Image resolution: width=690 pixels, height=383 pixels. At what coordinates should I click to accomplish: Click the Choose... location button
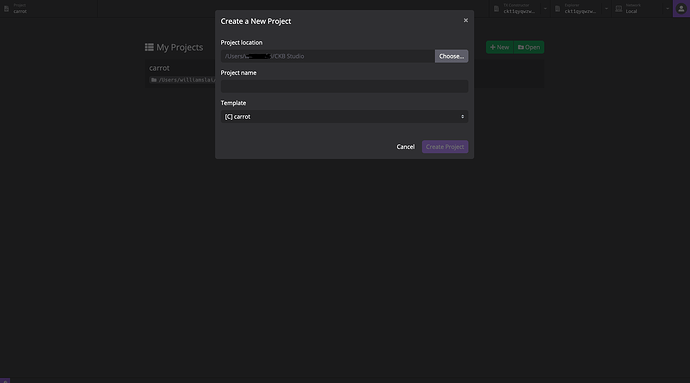[451, 56]
